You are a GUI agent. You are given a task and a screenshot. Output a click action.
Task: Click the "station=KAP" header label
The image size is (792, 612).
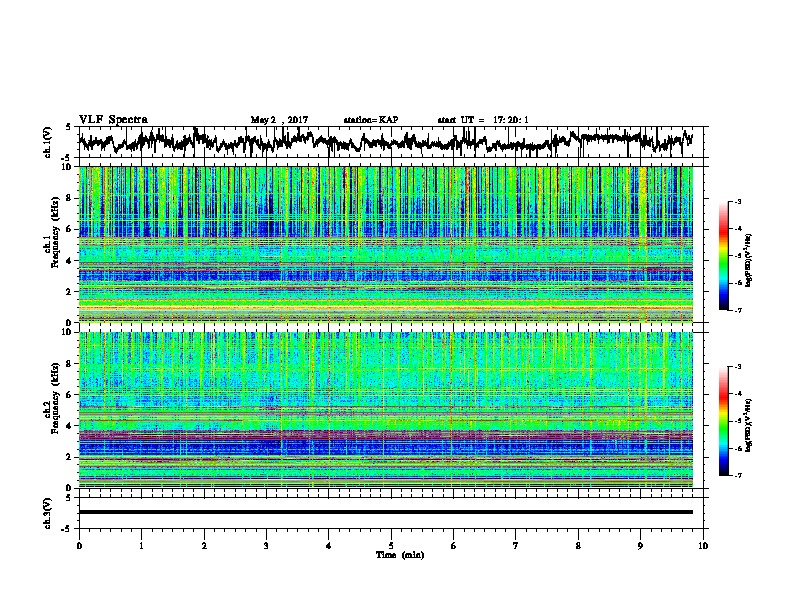371,120
